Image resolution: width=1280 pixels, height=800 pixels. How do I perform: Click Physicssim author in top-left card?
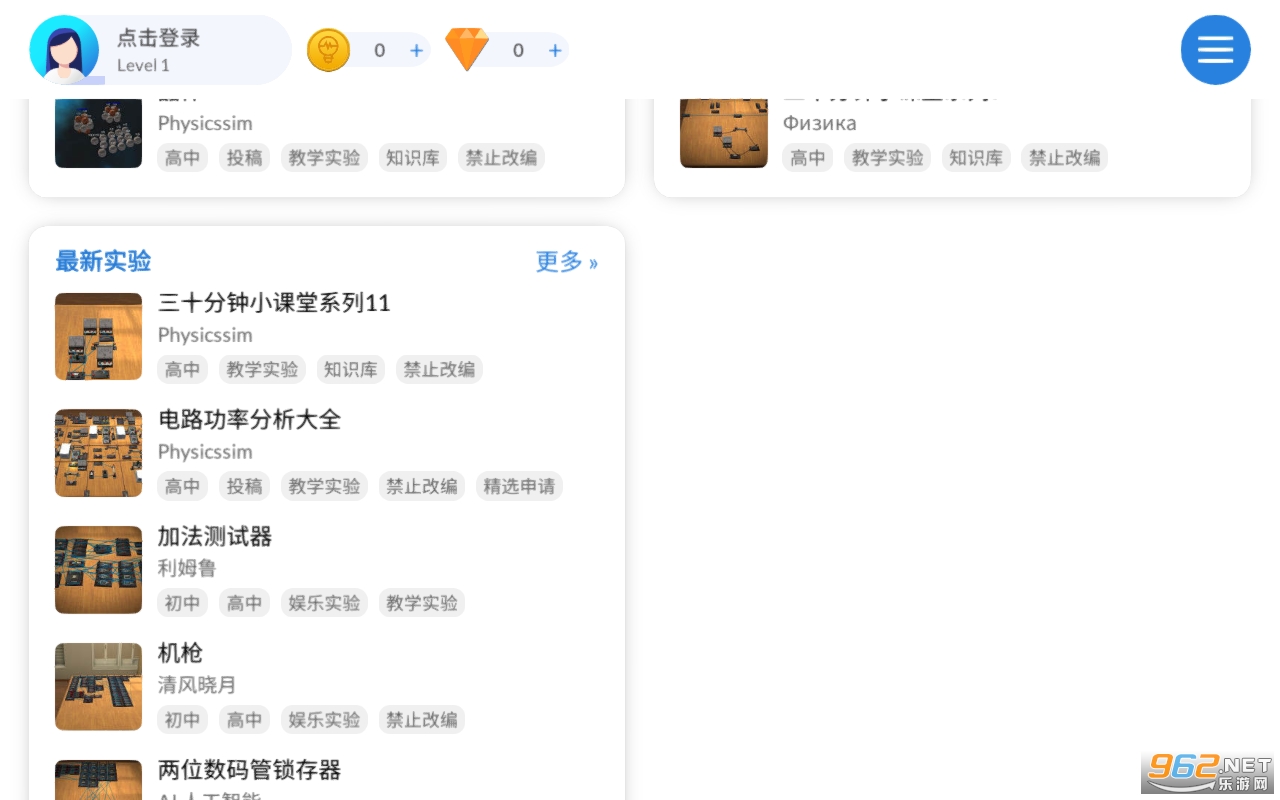point(205,123)
